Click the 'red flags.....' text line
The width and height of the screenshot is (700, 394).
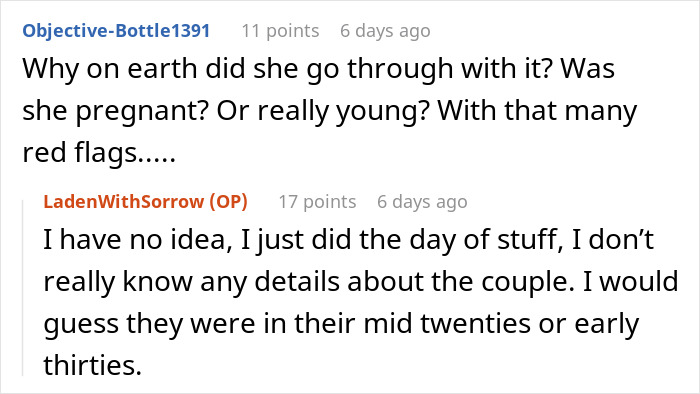[99, 153]
